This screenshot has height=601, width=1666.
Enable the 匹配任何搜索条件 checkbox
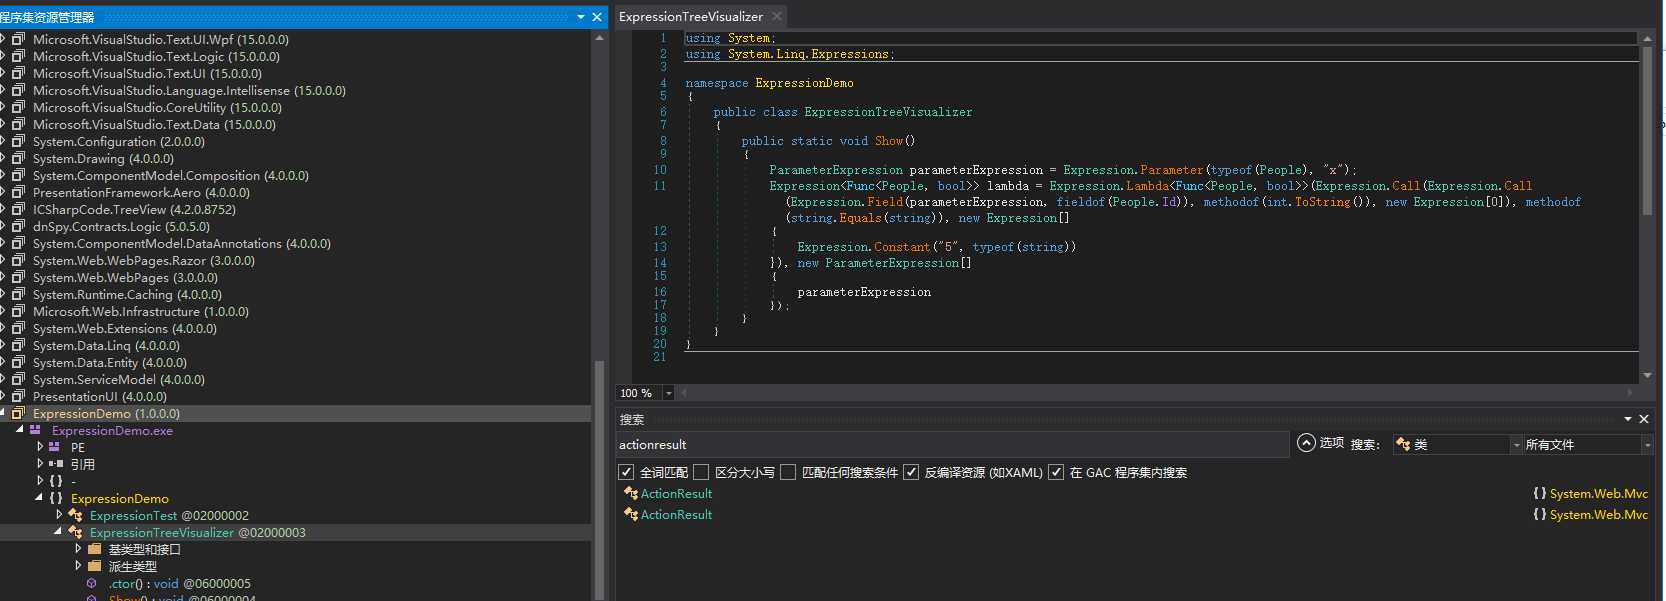pyautogui.click(x=788, y=472)
